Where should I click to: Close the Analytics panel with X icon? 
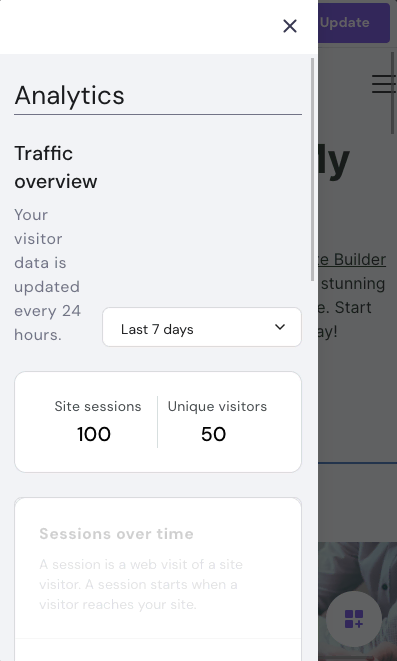pos(290,26)
